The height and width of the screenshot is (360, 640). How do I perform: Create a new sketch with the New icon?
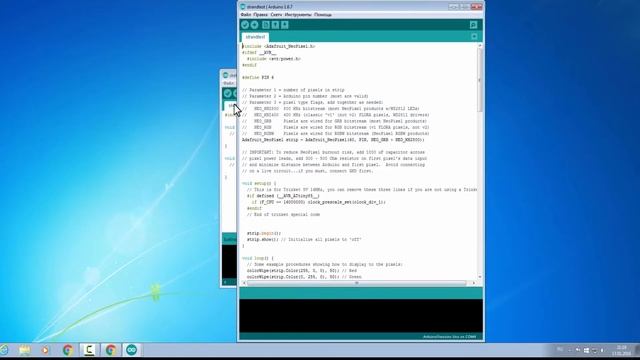[266, 25]
